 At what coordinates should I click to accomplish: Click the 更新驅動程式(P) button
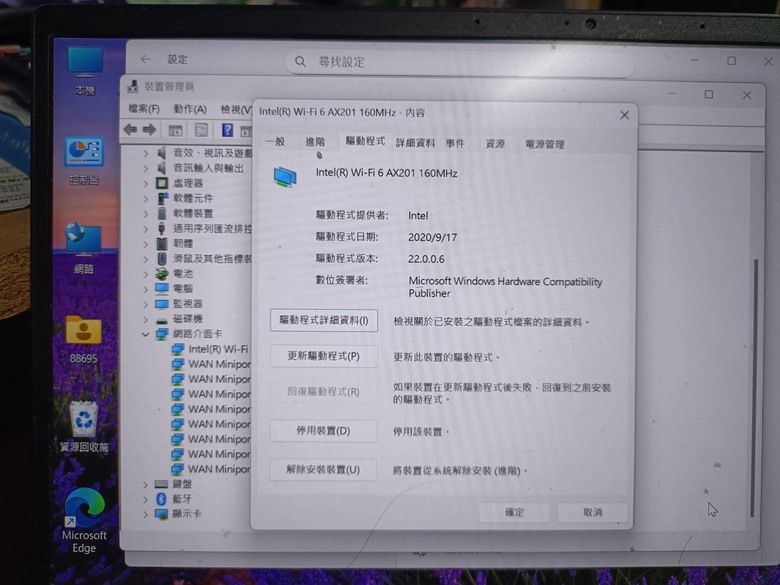pos(324,356)
